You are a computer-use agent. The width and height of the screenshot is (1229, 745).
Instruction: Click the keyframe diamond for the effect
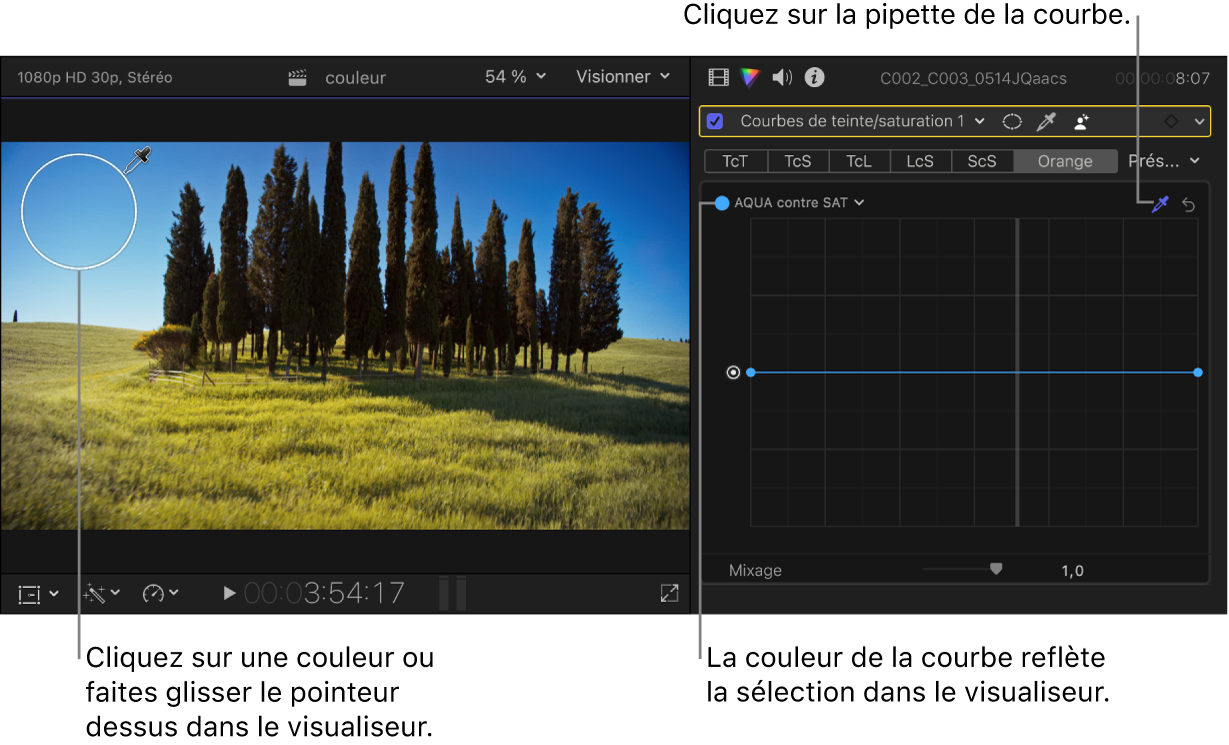[x=1171, y=121]
